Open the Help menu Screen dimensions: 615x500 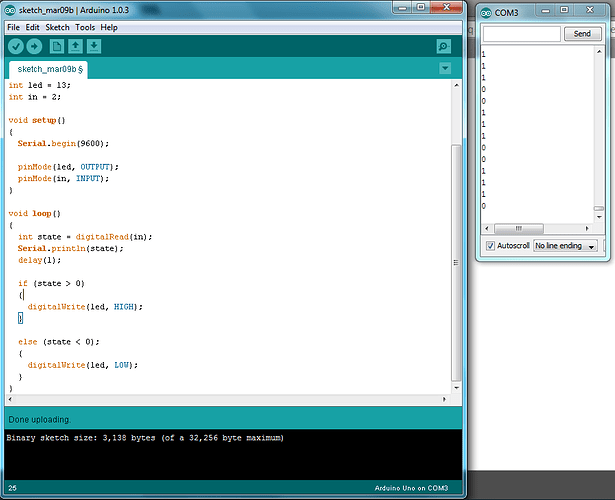coord(109,27)
